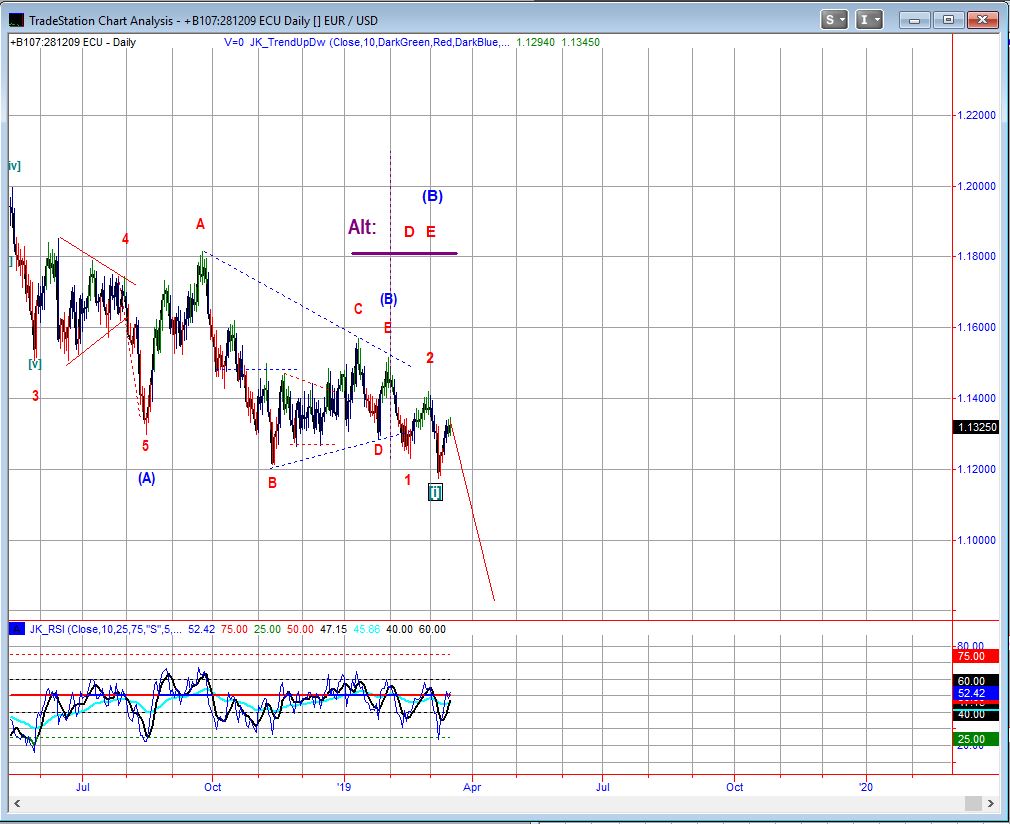The image size is (1010, 824).
Task: Select the blue '(A)' wave label
Action: [x=146, y=478]
